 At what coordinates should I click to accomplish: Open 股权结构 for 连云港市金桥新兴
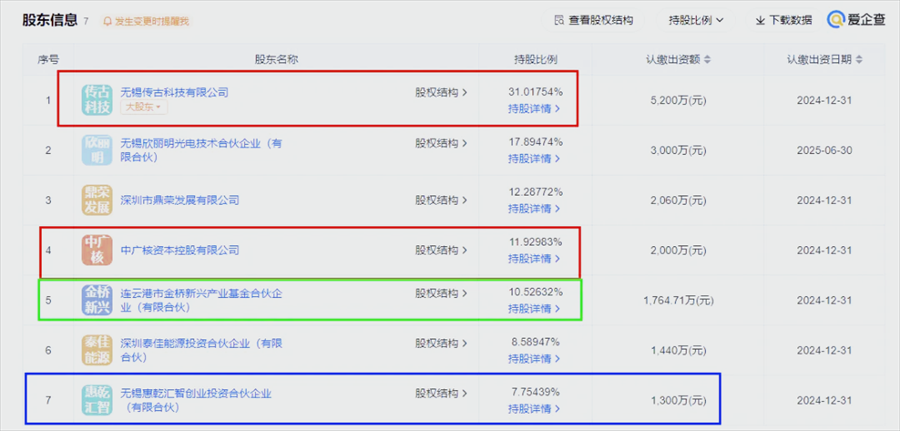441,293
